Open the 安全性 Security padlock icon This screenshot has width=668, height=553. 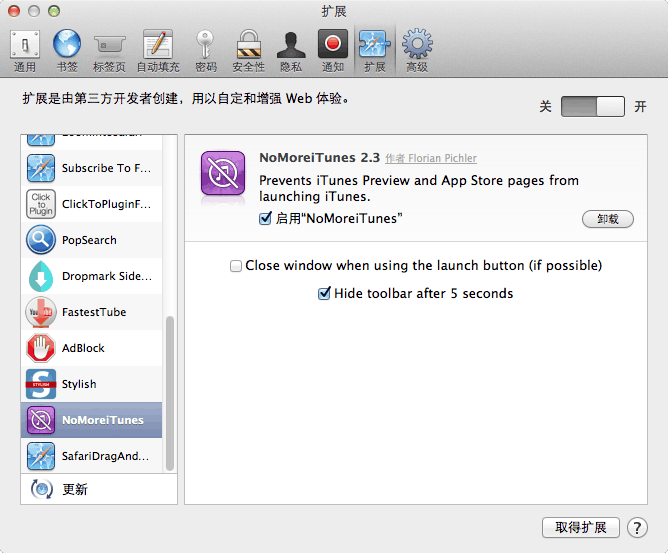[x=248, y=44]
